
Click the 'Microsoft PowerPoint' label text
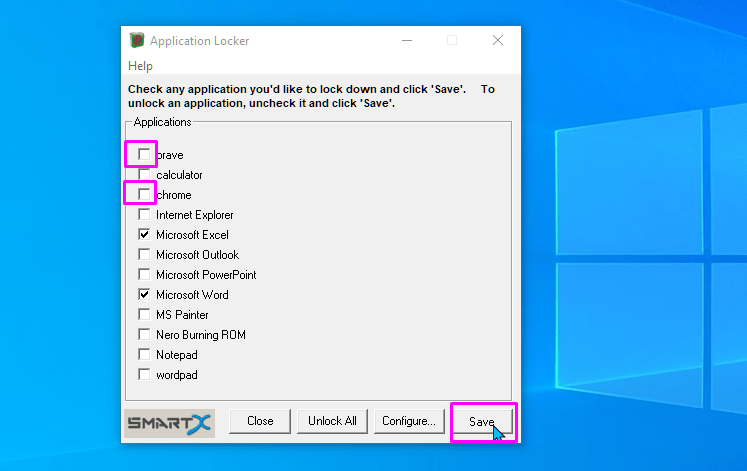[x=206, y=275]
